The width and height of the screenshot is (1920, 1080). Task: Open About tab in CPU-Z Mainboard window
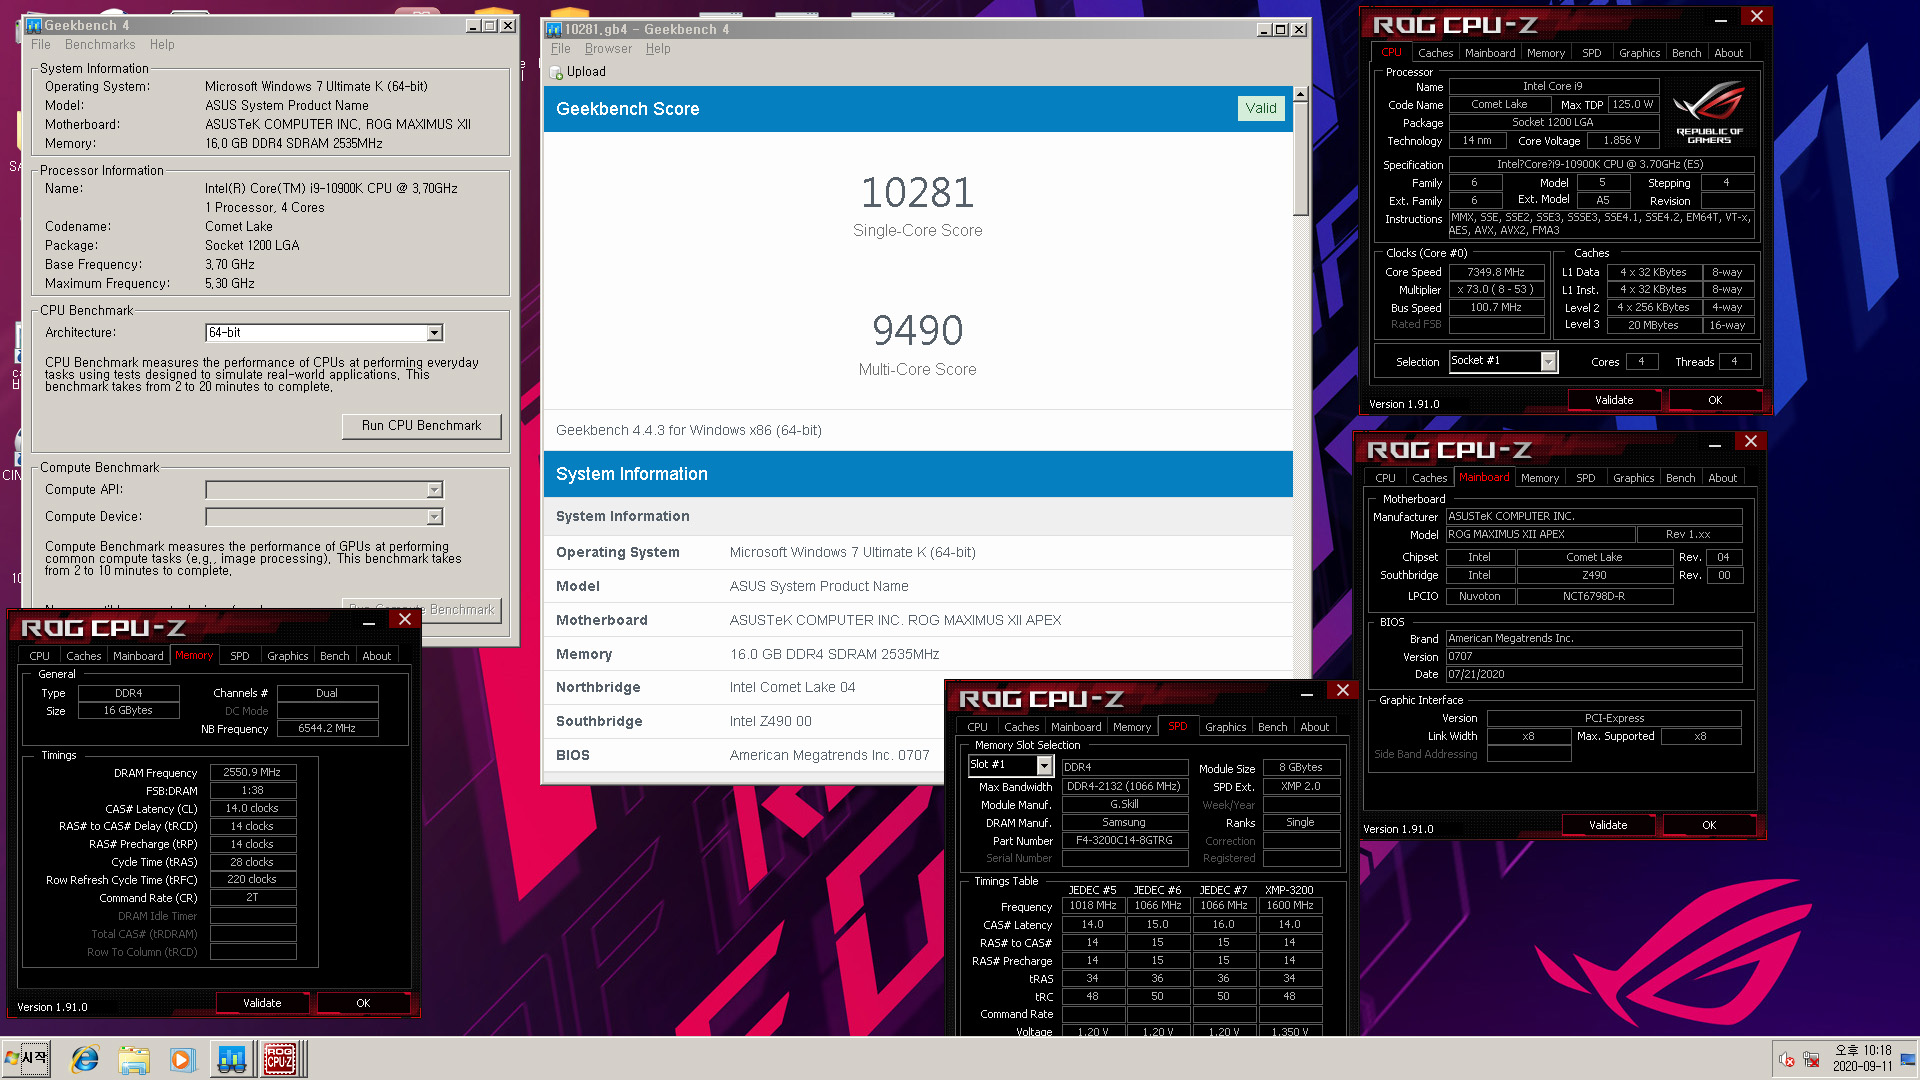1722,478
